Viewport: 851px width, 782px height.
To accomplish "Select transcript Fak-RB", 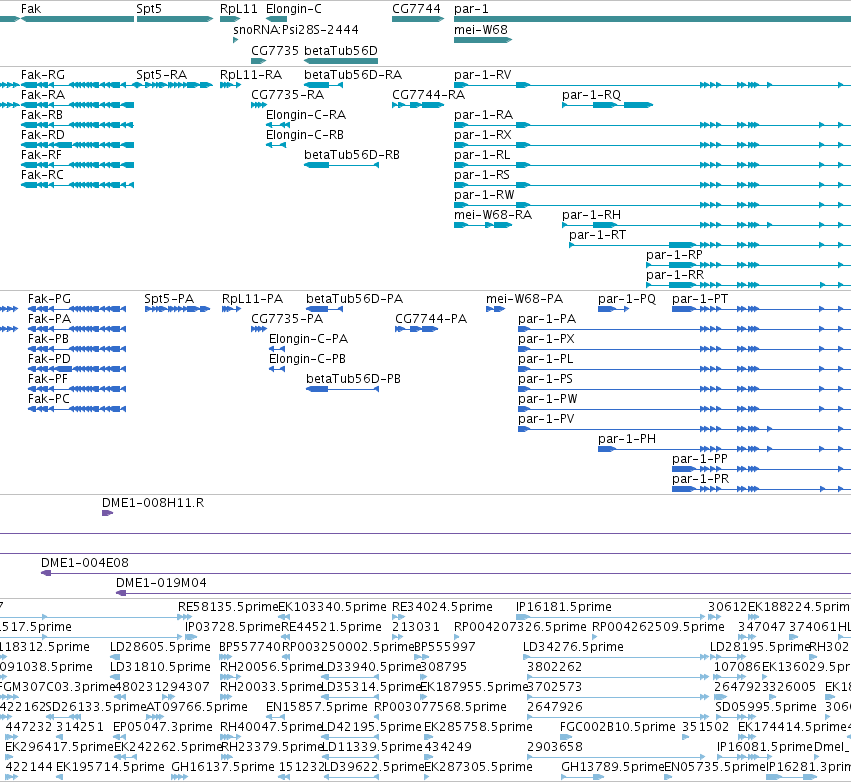I will coord(42,115).
